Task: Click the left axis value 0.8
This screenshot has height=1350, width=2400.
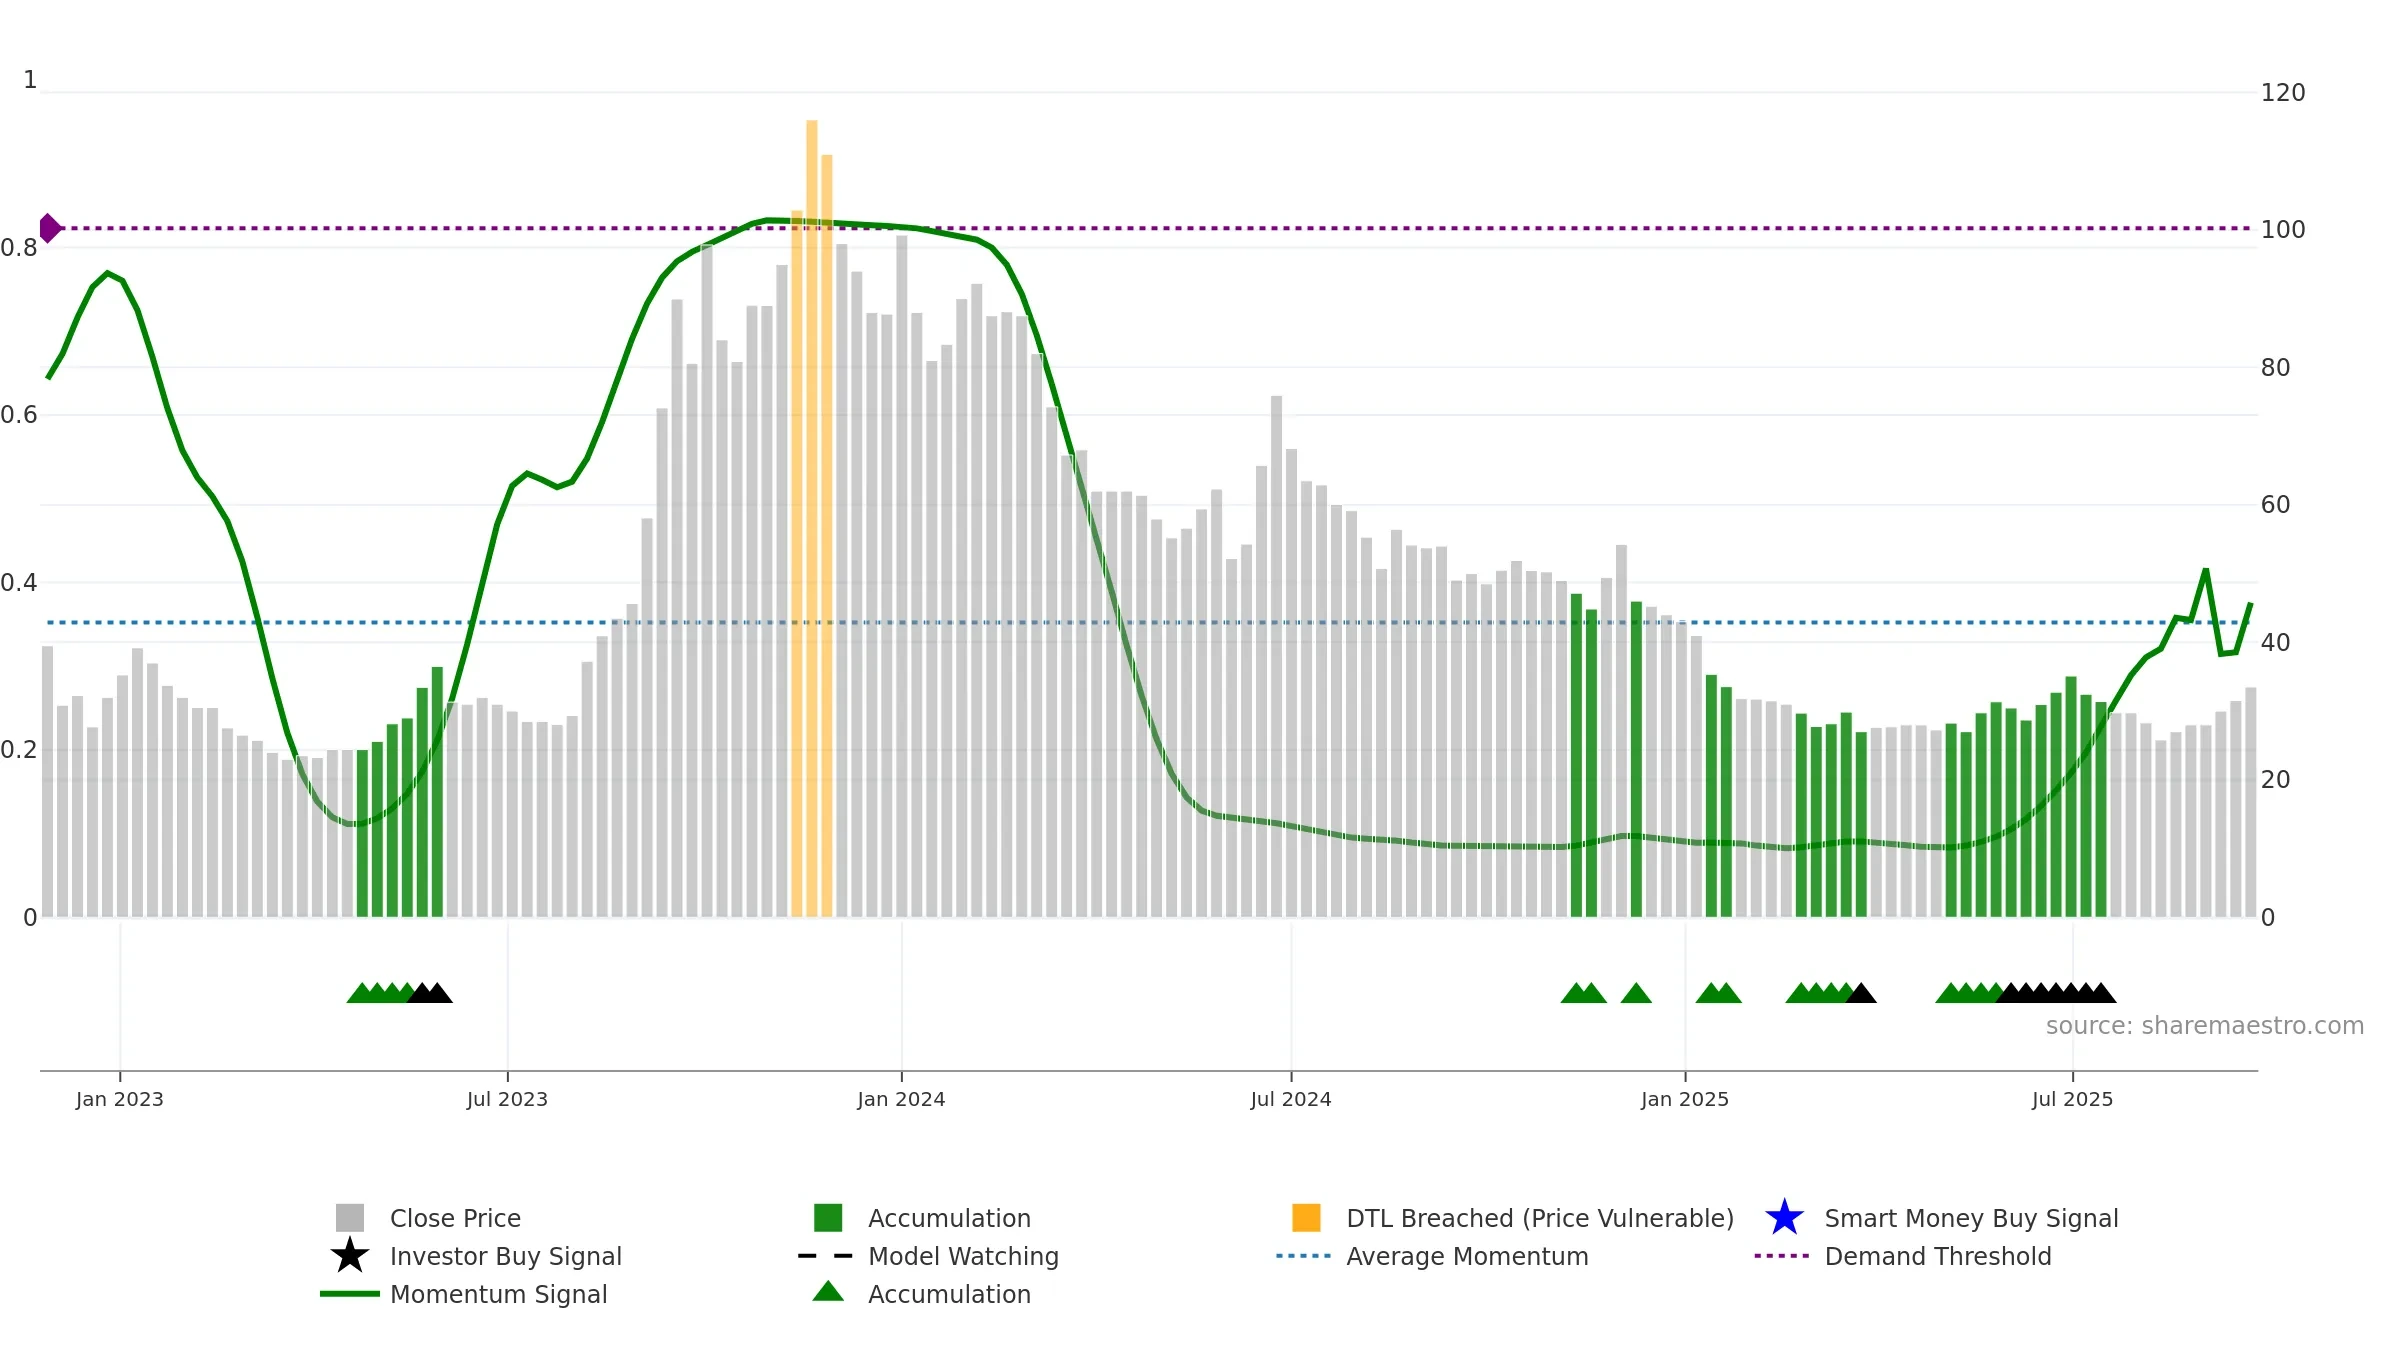Action: click(x=19, y=248)
